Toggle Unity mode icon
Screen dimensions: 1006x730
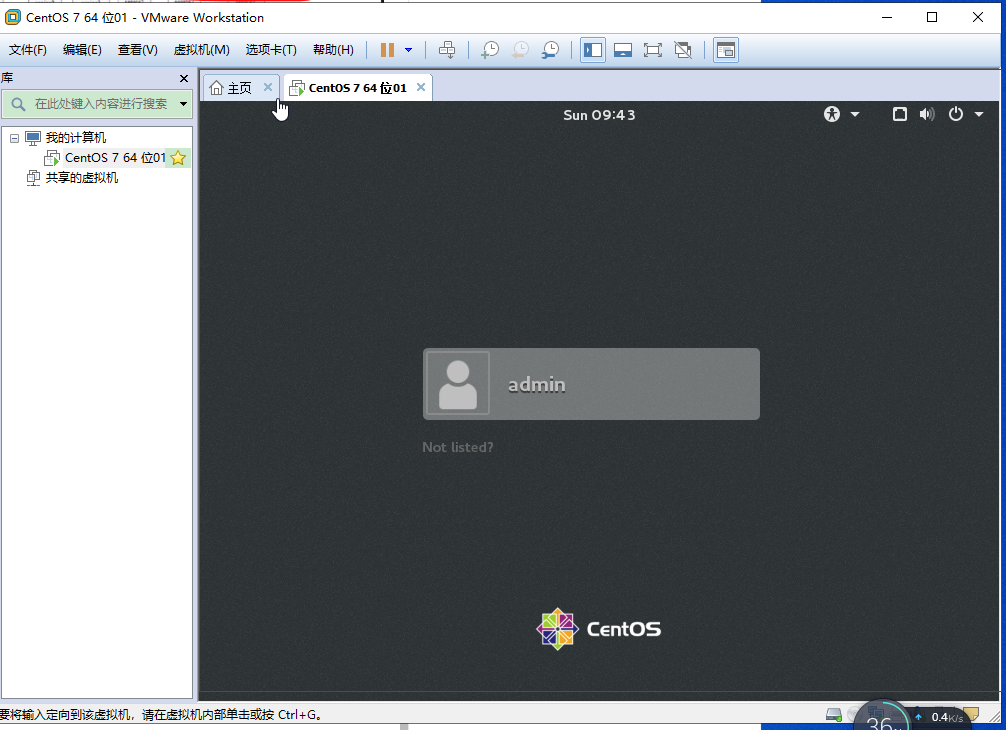[683, 50]
